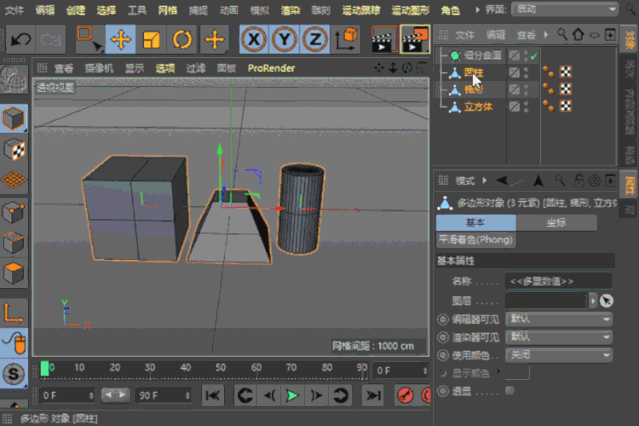Toggle the X axis lock
The width and height of the screenshot is (639, 426).
255,40
